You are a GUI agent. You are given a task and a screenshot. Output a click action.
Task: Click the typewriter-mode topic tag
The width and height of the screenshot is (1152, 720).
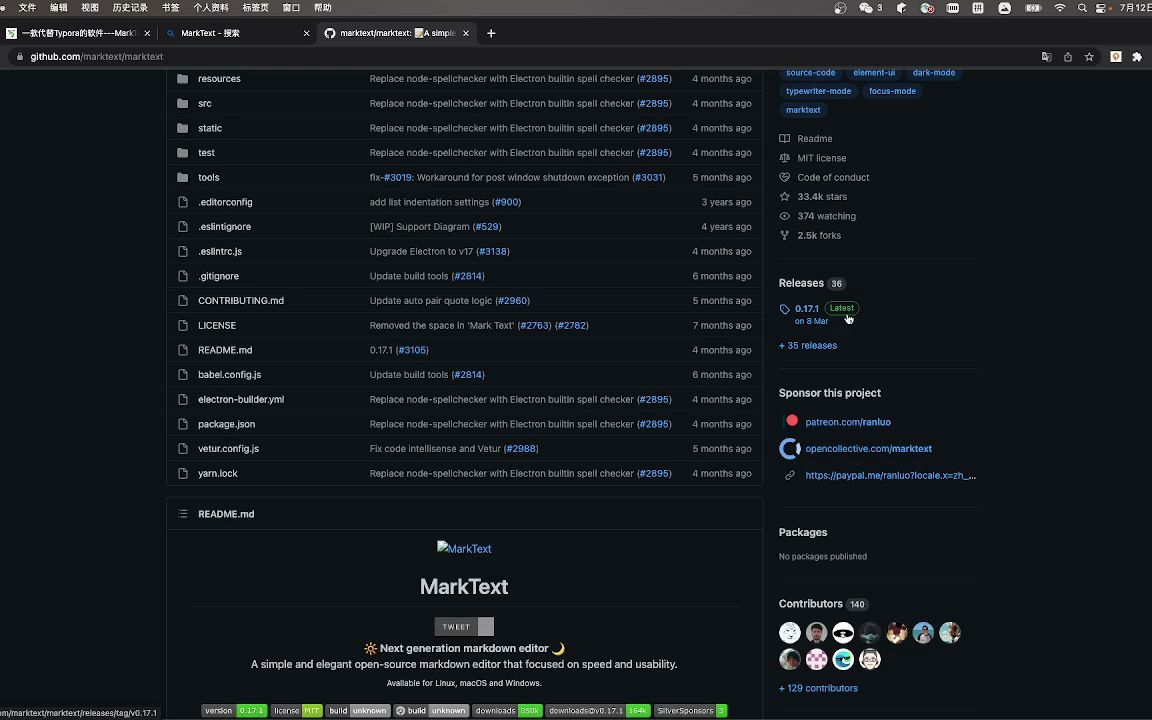[818, 91]
